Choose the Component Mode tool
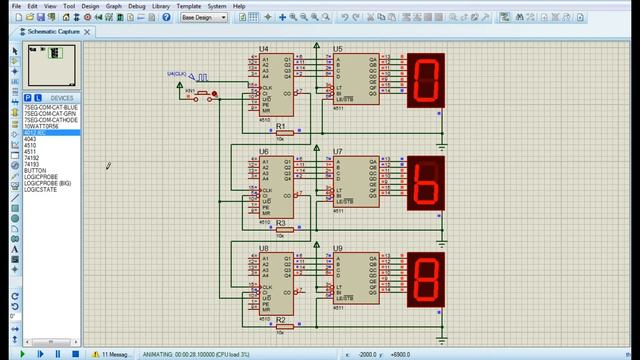640x360 pixels. tap(15, 61)
